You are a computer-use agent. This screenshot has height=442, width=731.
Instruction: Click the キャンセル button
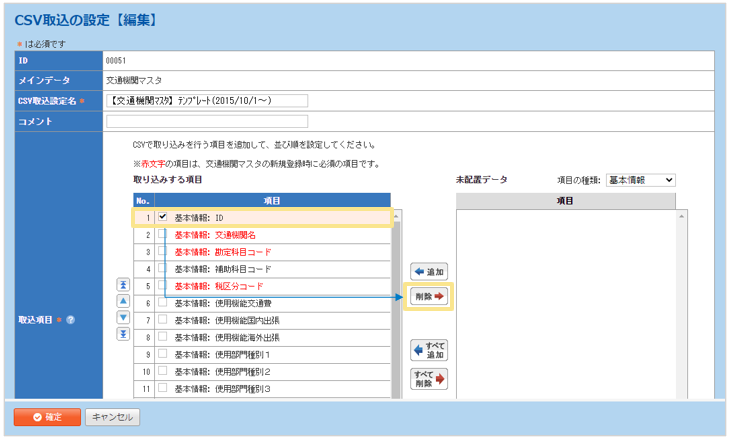112,417
